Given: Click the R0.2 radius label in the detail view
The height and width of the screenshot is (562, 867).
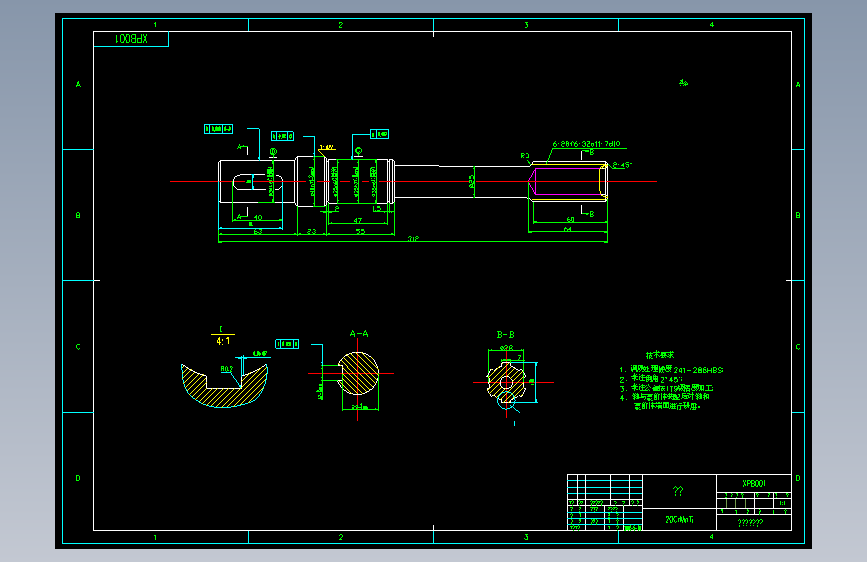Looking at the screenshot, I should [x=227, y=368].
